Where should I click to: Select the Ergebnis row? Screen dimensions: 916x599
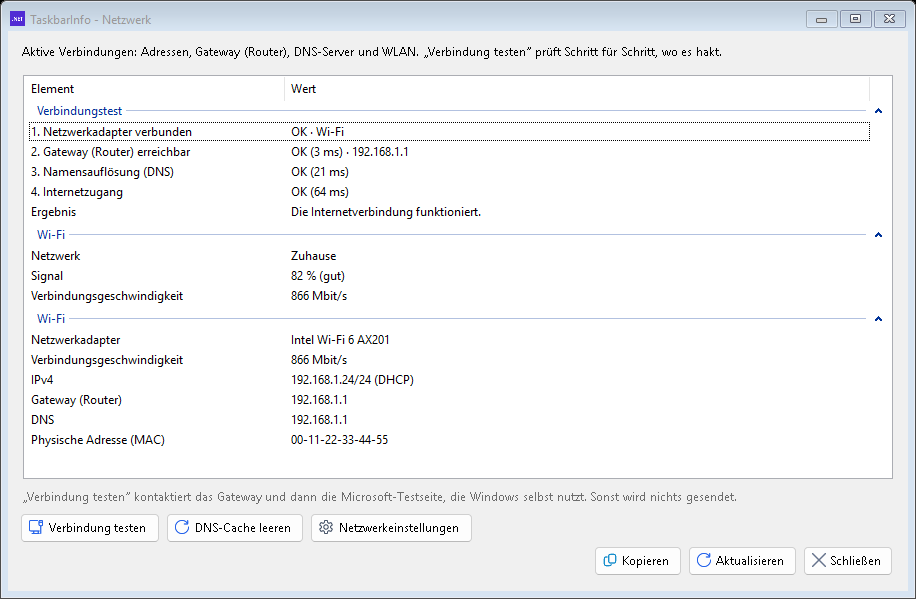tap(449, 212)
